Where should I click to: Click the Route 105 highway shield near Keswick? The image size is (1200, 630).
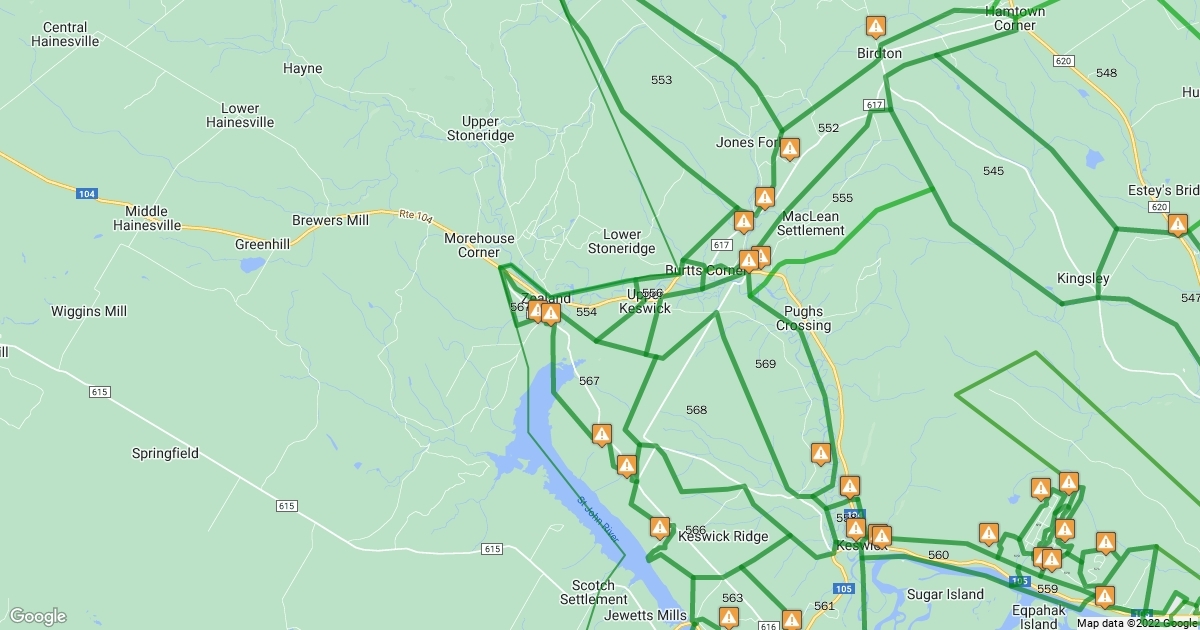[x=844, y=589]
